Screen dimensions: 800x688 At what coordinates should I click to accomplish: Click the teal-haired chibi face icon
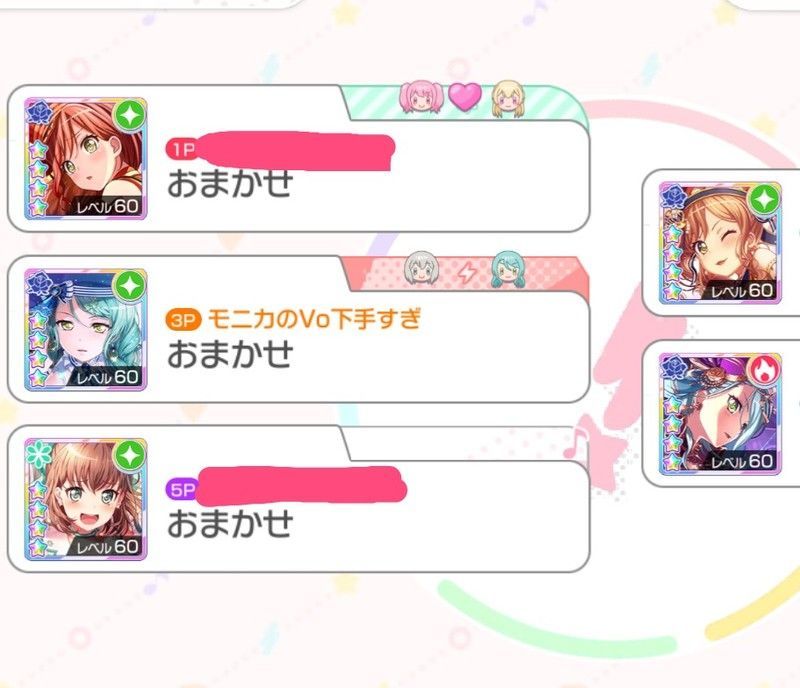(x=508, y=268)
